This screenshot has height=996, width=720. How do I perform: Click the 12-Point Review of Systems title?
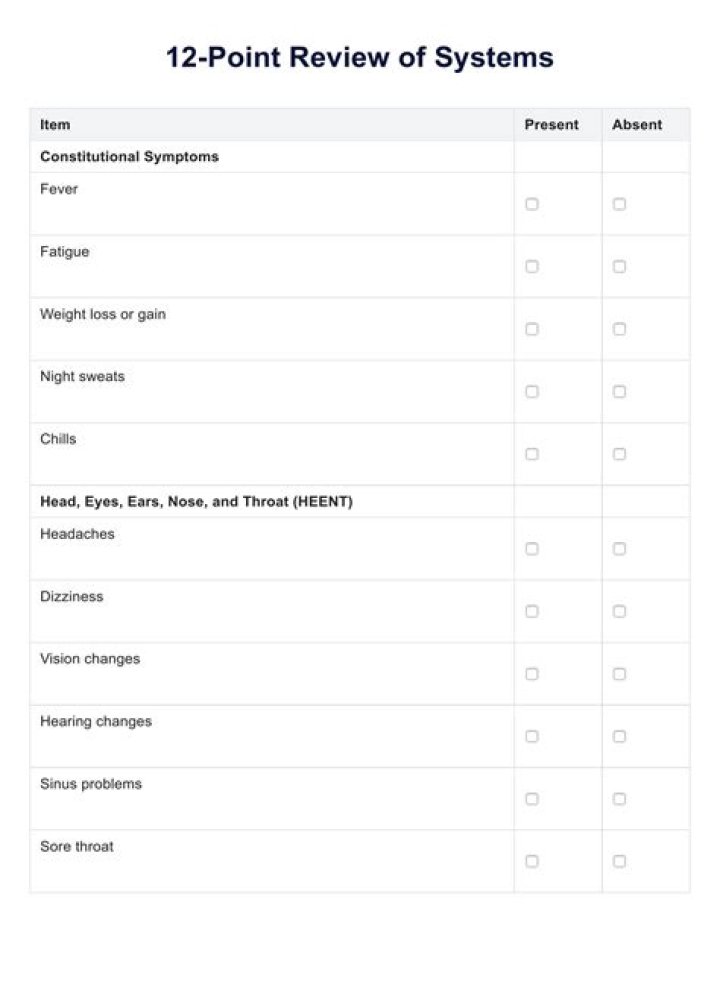point(360,57)
